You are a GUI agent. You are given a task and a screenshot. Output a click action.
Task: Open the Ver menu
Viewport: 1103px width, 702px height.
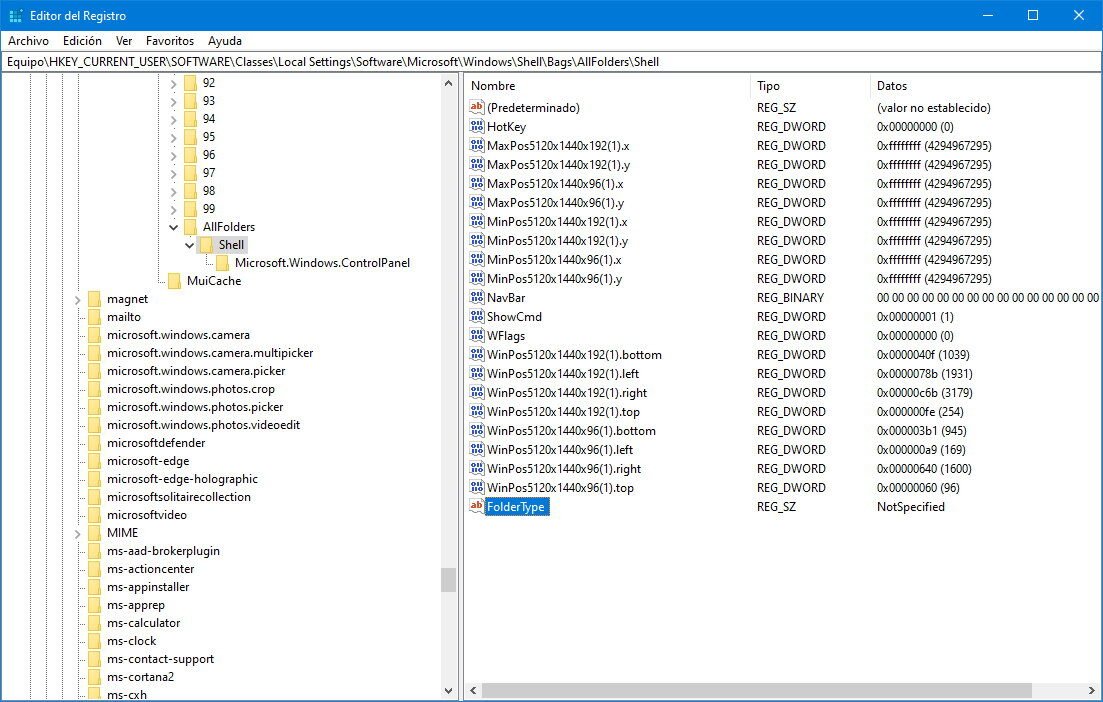point(124,41)
